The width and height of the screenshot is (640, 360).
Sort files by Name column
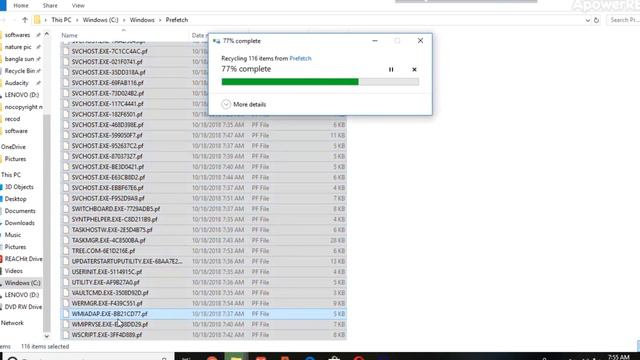[x=69, y=36]
